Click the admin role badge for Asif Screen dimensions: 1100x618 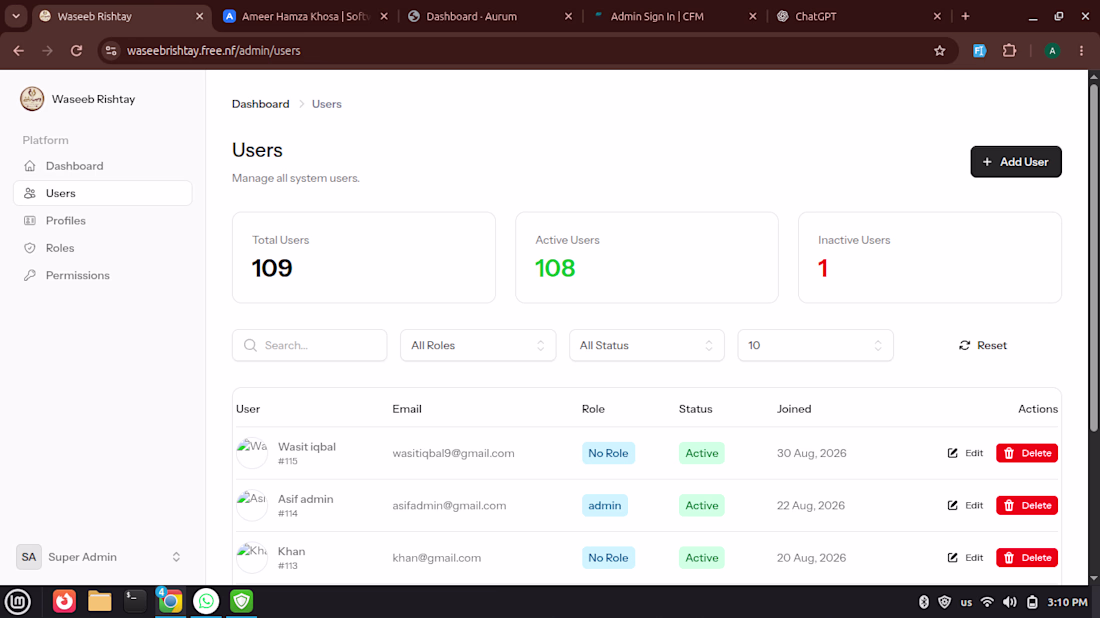tap(605, 505)
